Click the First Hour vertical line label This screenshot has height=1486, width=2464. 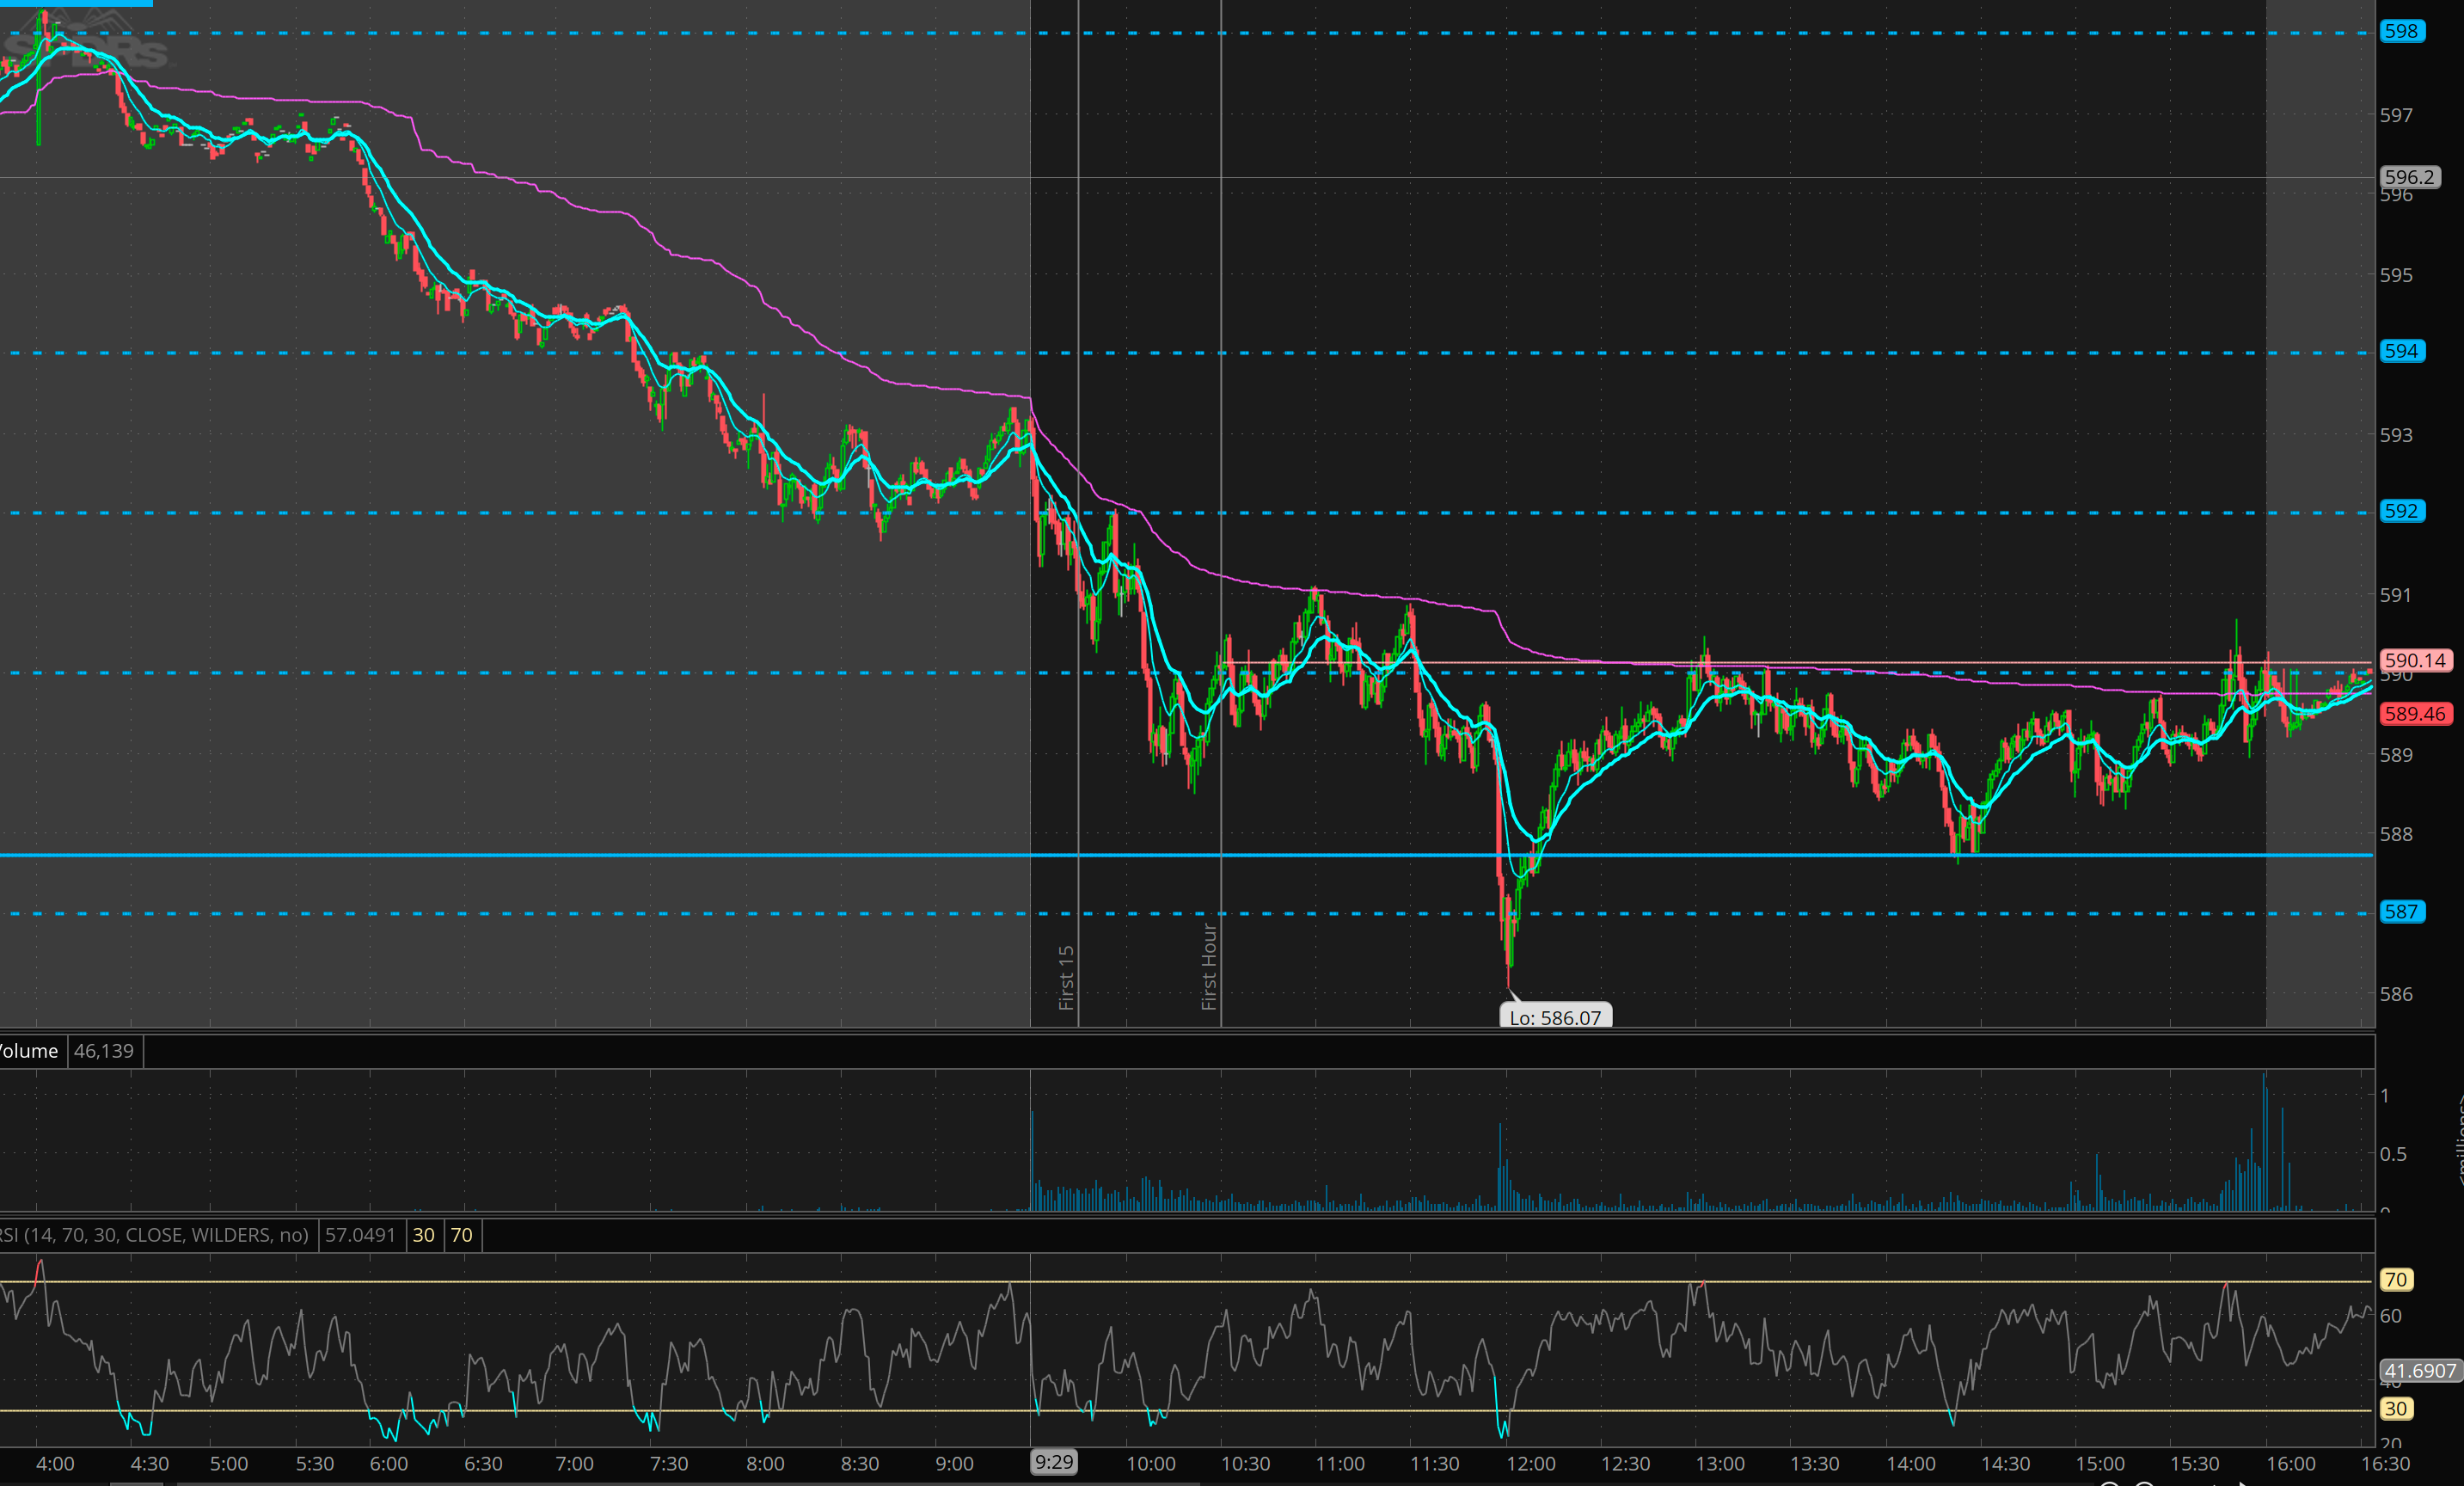(x=1209, y=966)
